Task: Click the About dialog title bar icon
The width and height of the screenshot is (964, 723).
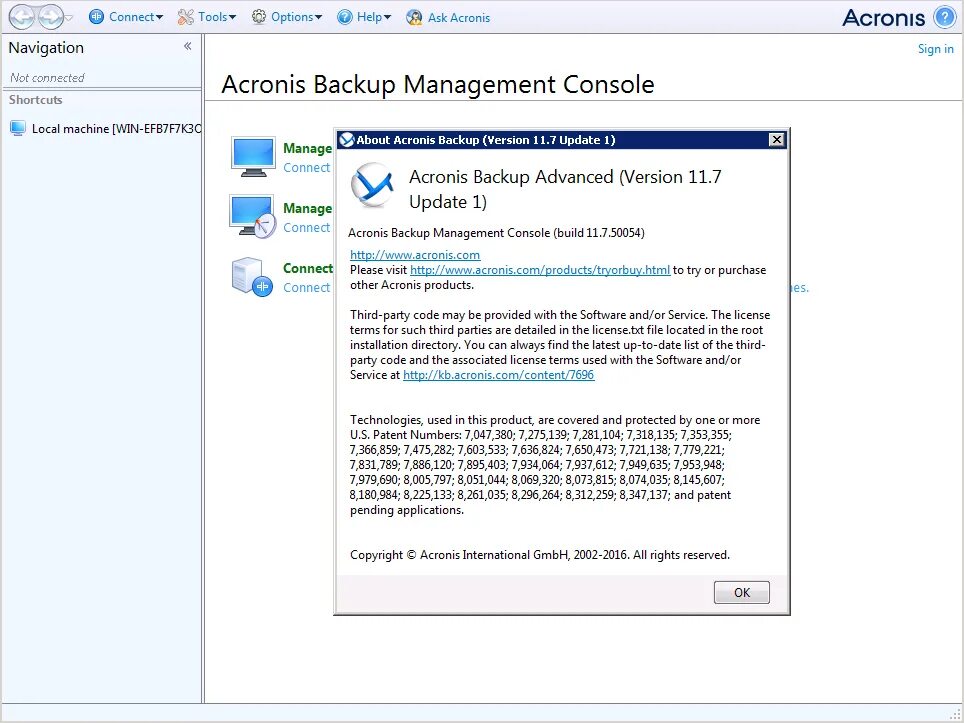Action: click(347, 140)
